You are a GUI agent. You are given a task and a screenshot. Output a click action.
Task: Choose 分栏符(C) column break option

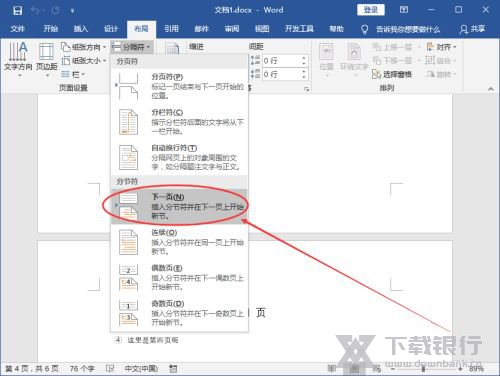click(x=179, y=122)
